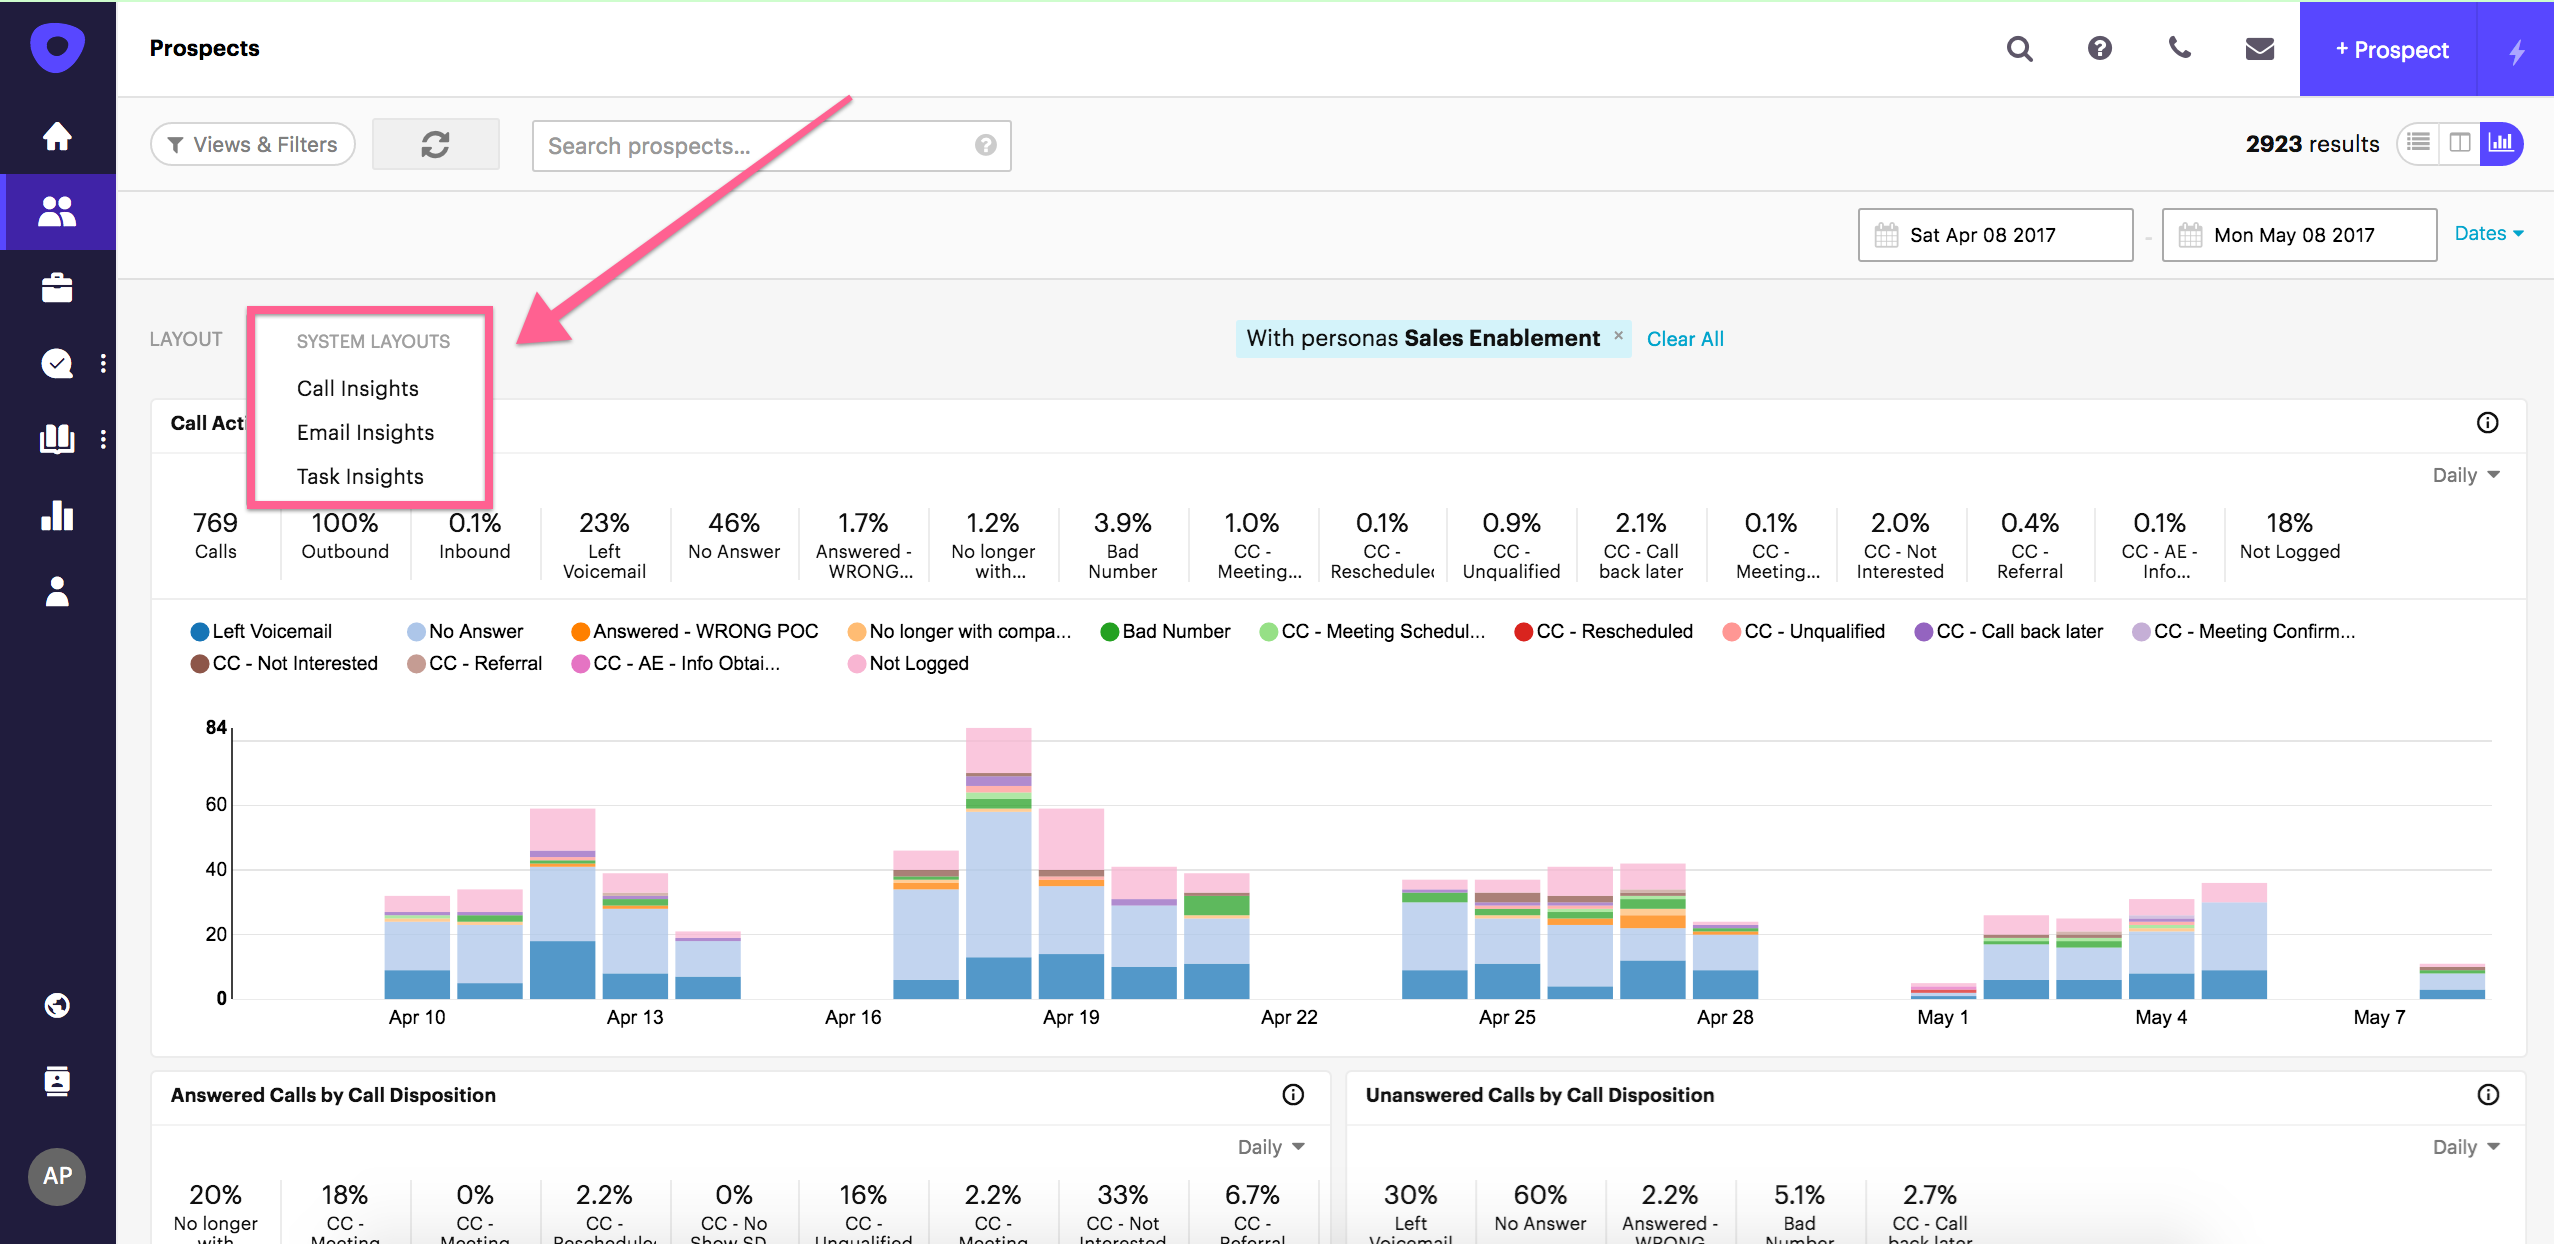The image size is (2554, 1244).
Task: Open the Playbooks book icon in sidebar
Action: [x=57, y=440]
